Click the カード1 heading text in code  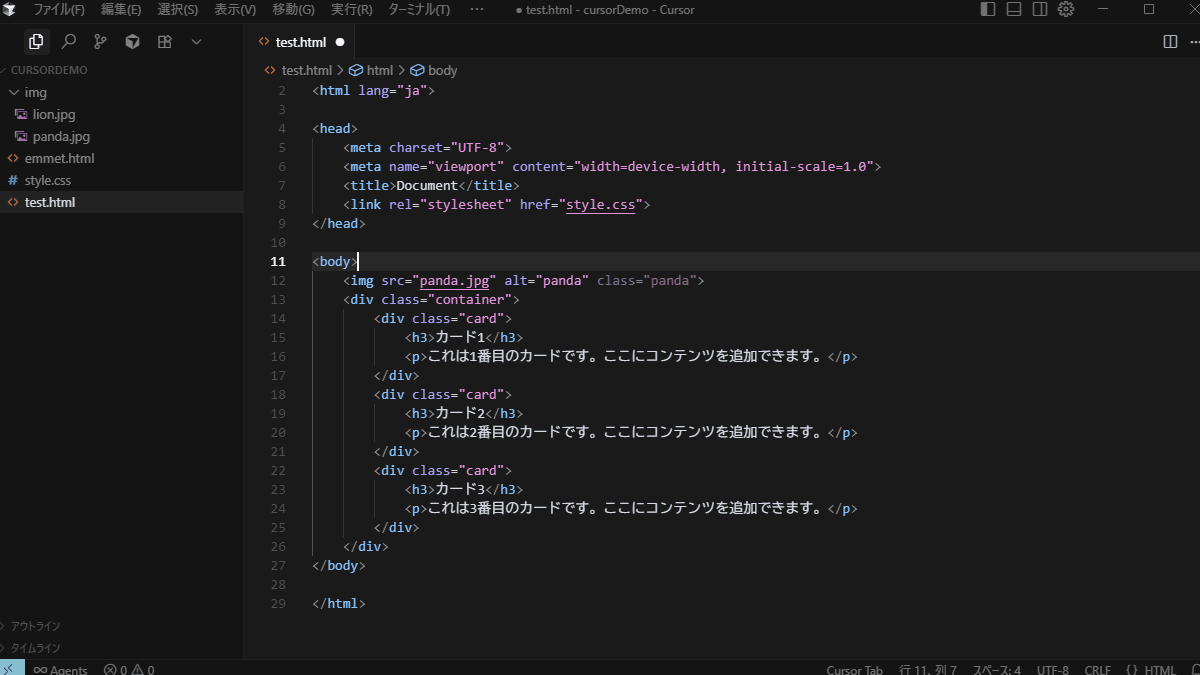(x=460, y=338)
